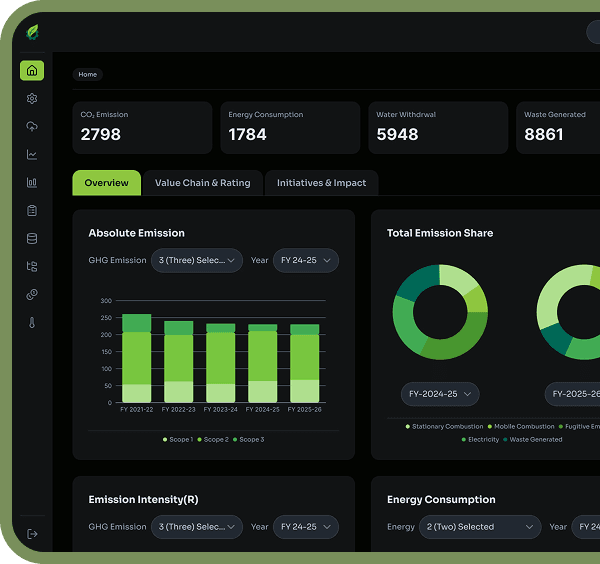Image resolution: width=600 pixels, height=564 pixels.
Task: Click the FY 2022-23 bar
Action: (x=179, y=362)
